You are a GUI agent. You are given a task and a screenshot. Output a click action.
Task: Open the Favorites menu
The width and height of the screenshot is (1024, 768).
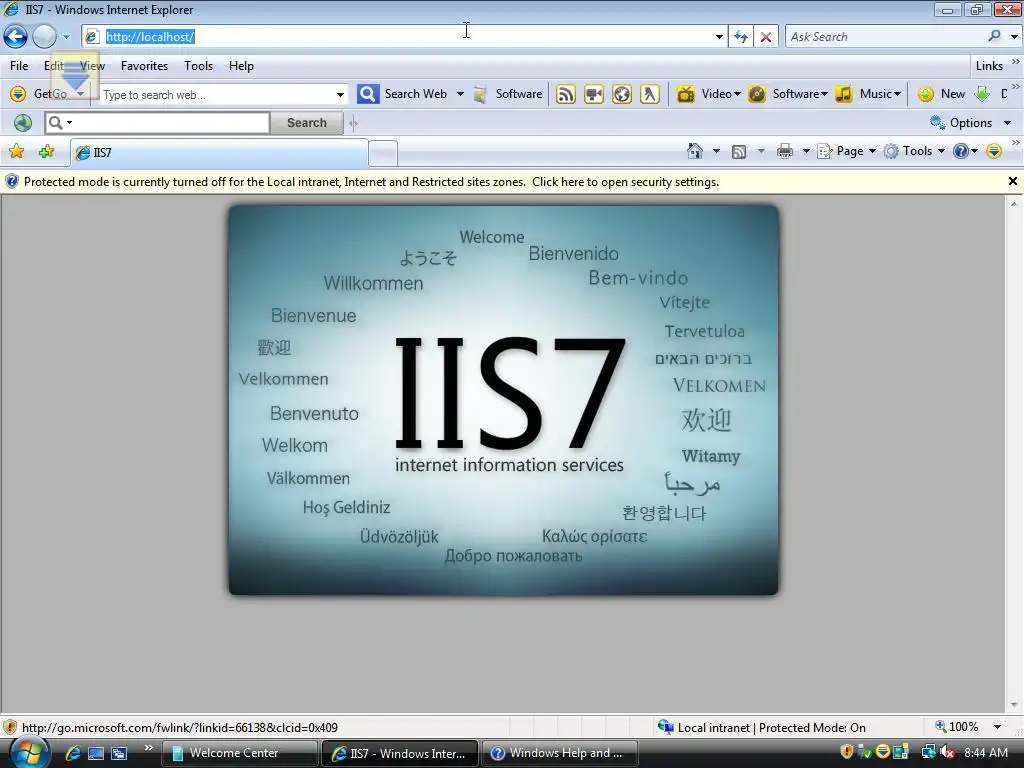click(x=144, y=66)
